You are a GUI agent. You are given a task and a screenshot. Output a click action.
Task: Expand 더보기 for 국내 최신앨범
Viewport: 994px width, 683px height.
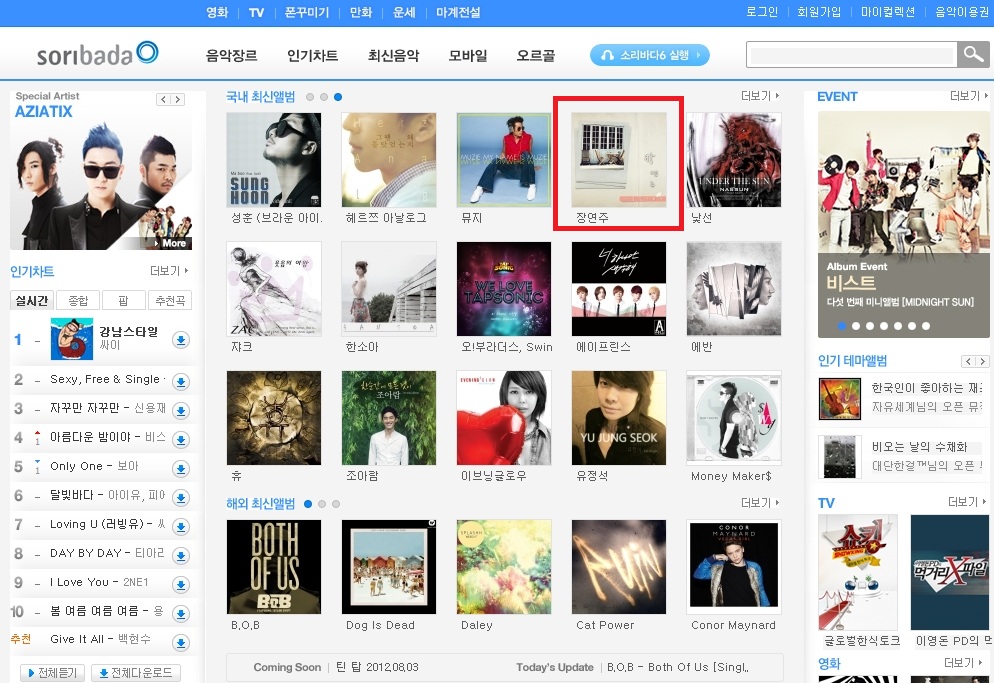[x=760, y=96]
